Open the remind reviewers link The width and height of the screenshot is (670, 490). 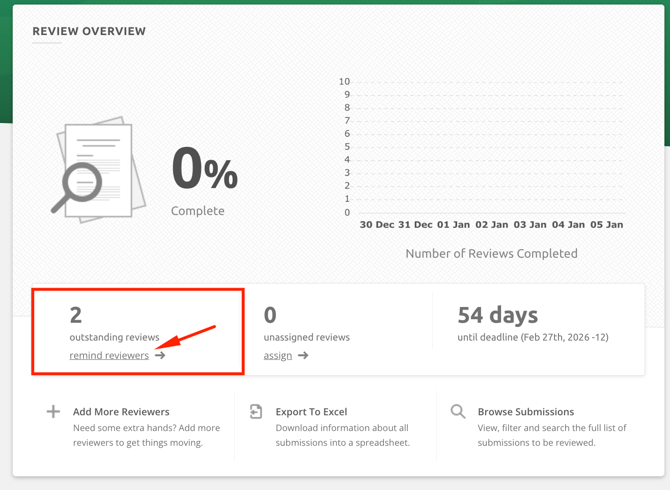click(109, 355)
